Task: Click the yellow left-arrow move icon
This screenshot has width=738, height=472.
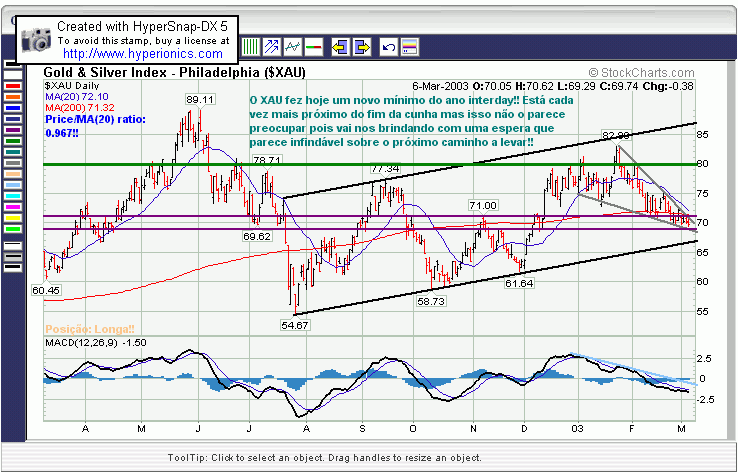Action: (340, 47)
